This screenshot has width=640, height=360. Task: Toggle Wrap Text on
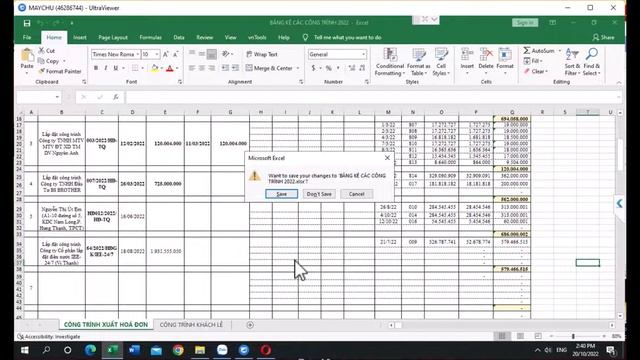point(262,54)
